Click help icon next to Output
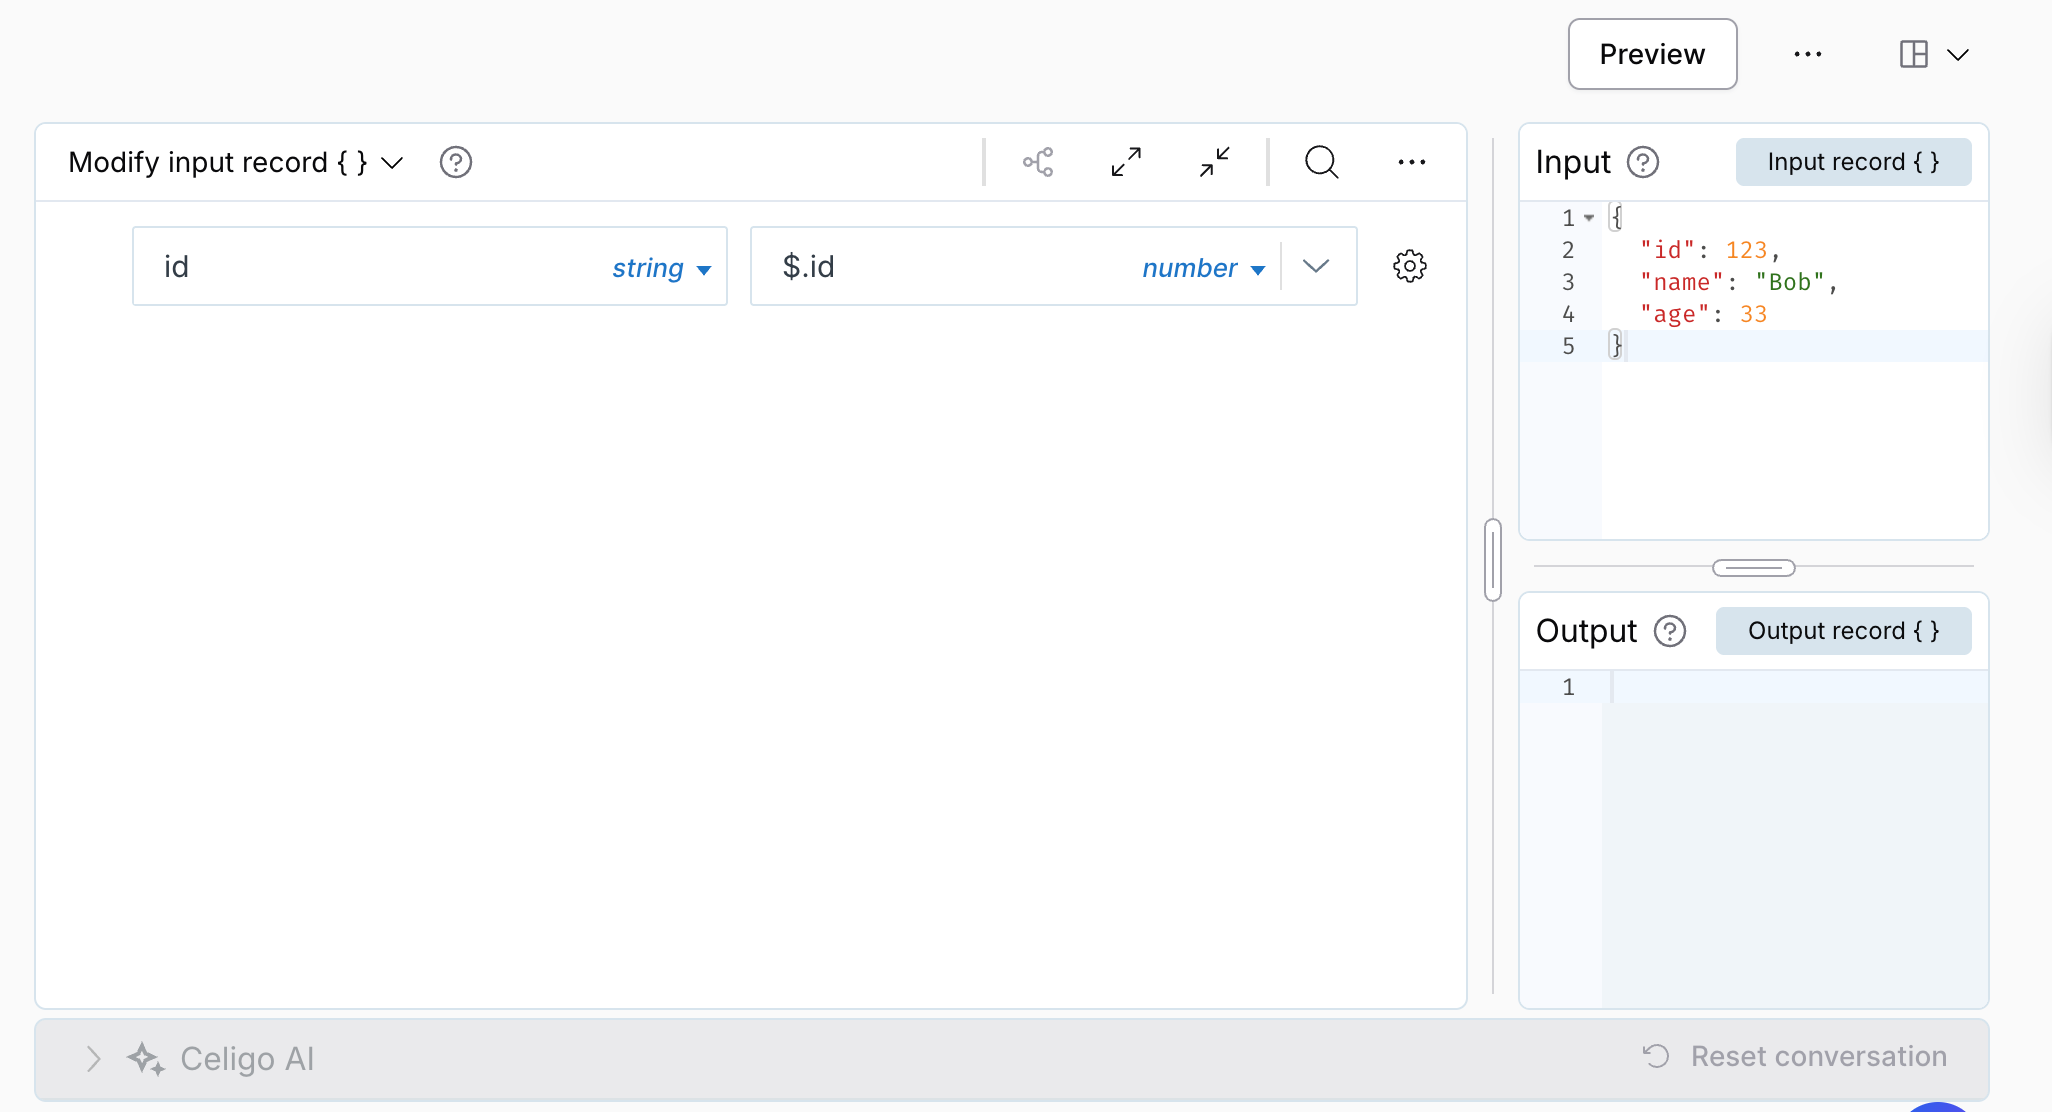The width and height of the screenshot is (2052, 1112). [x=1670, y=631]
